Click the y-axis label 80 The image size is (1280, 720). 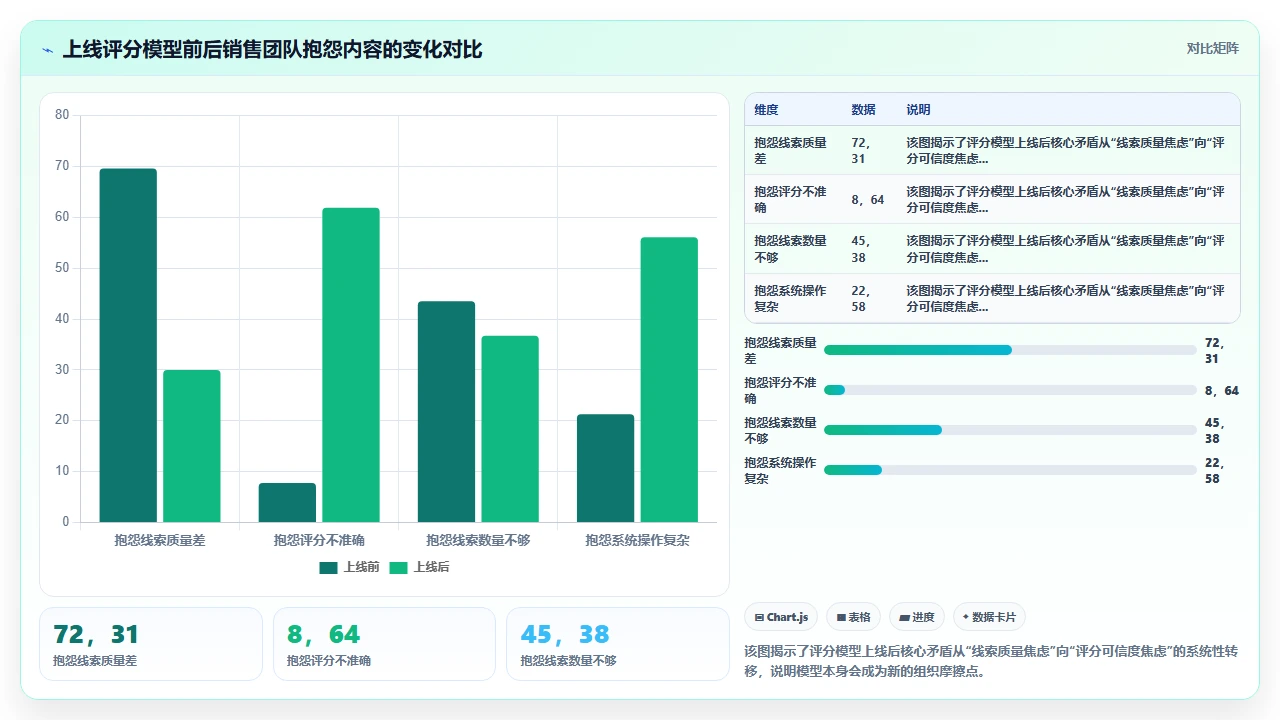click(x=62, y=115)
